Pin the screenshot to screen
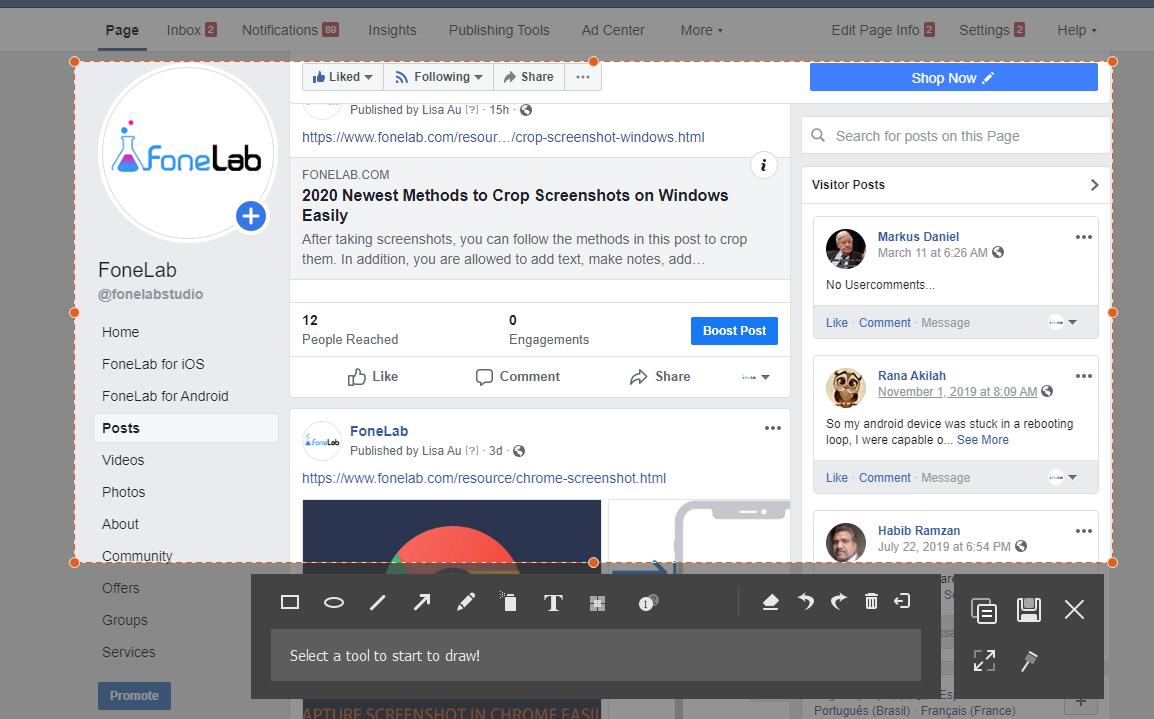 tap(1028, 661)
